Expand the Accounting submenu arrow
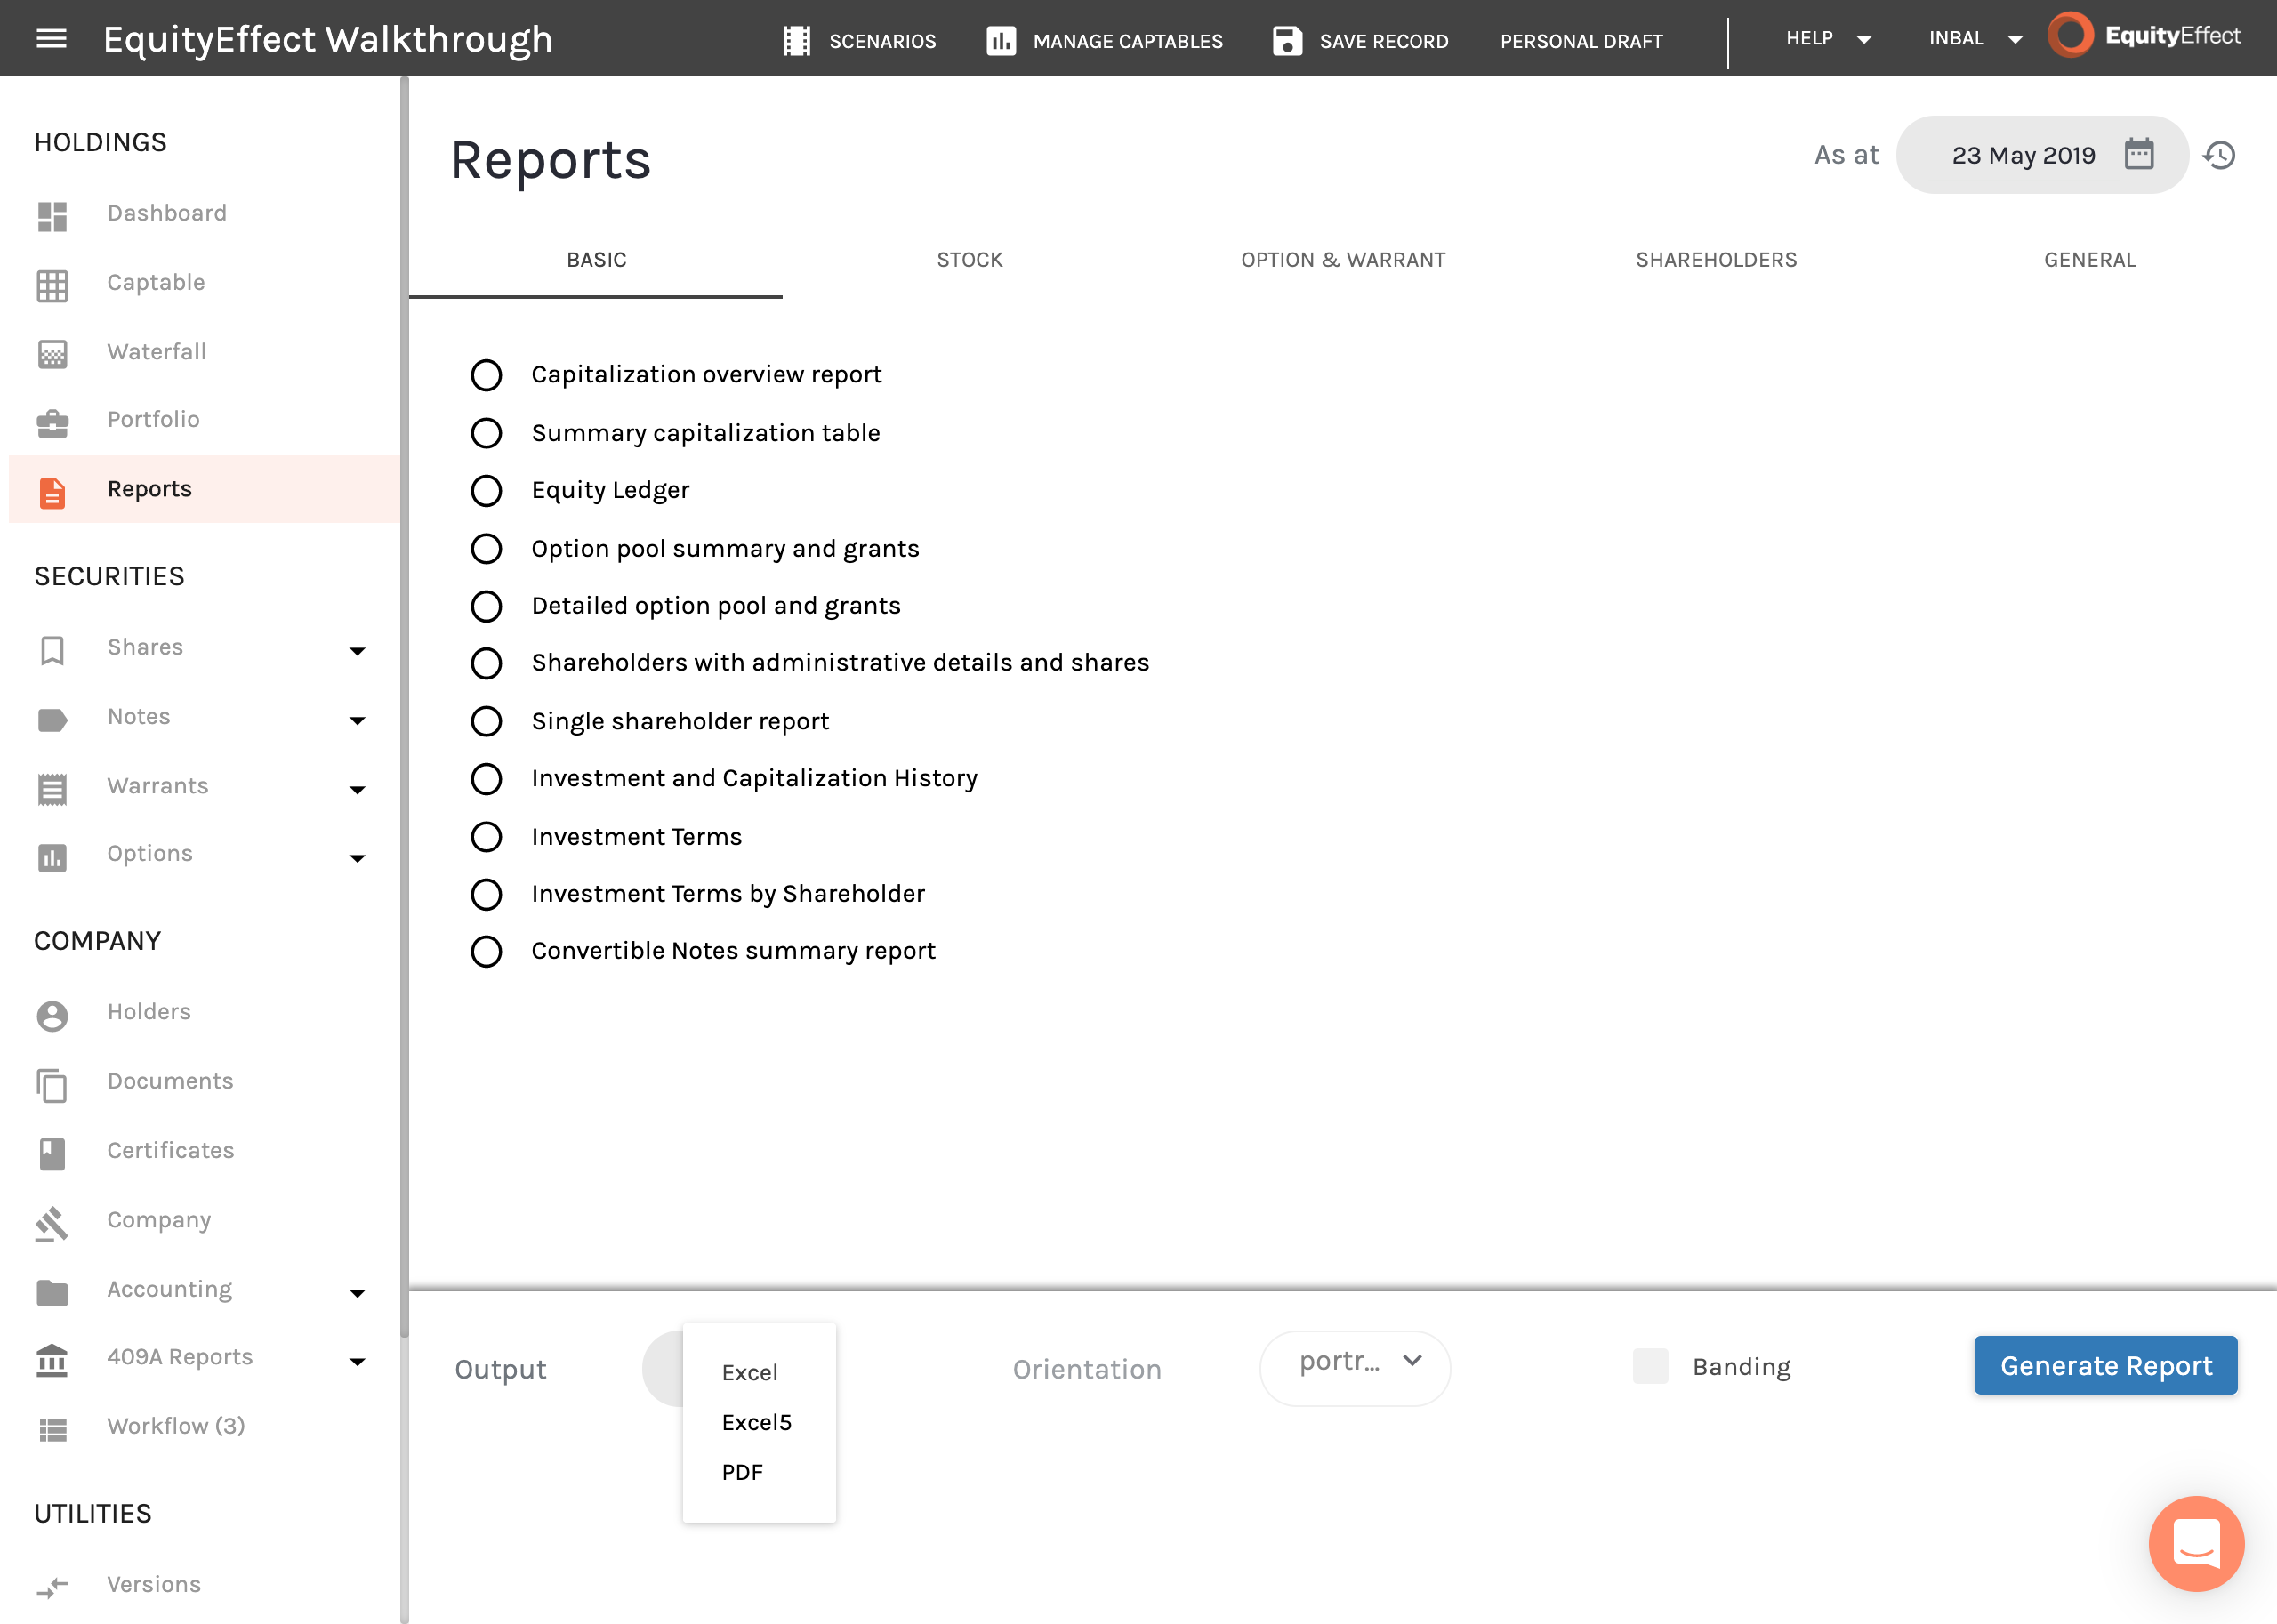2277x1624 pixels. [357, 1294]
